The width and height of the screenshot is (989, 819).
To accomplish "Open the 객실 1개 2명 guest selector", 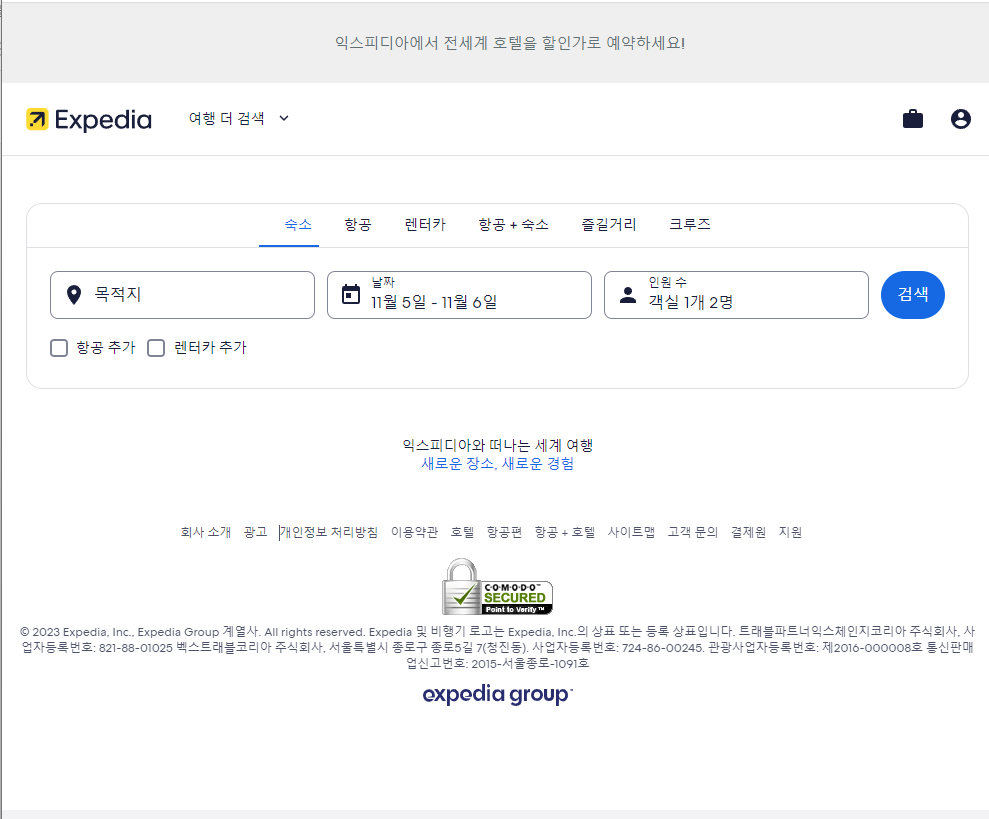I will (735, 300).
